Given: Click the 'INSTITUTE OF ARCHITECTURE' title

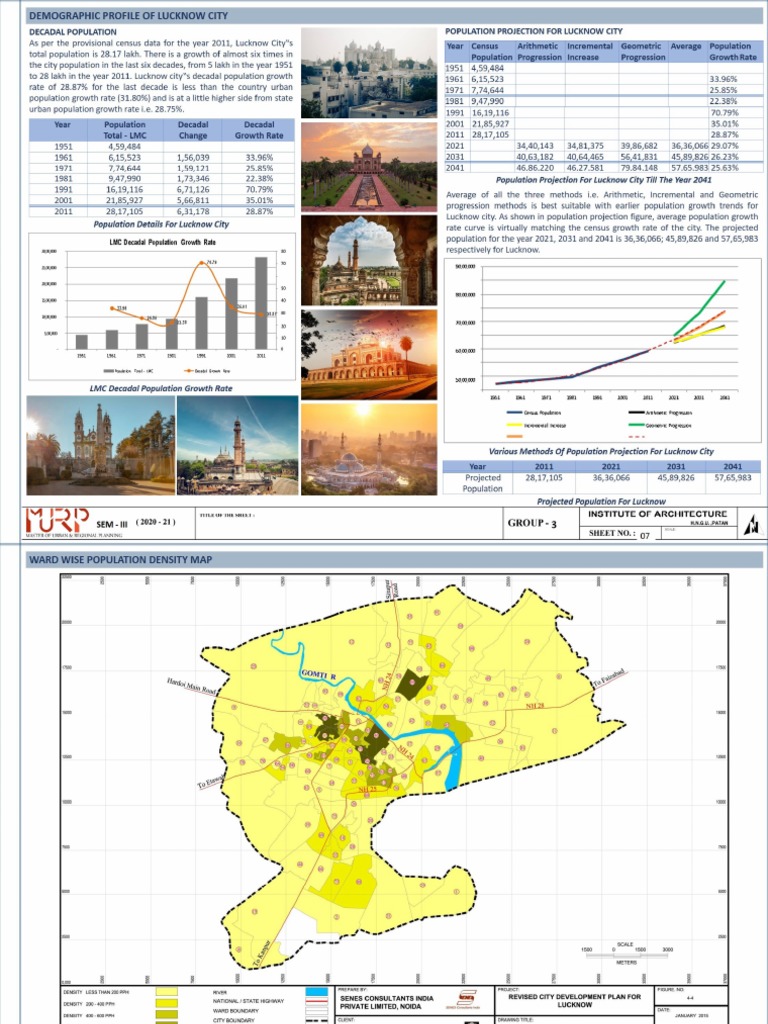Looking at the screenshot, I should coord(658,514).
